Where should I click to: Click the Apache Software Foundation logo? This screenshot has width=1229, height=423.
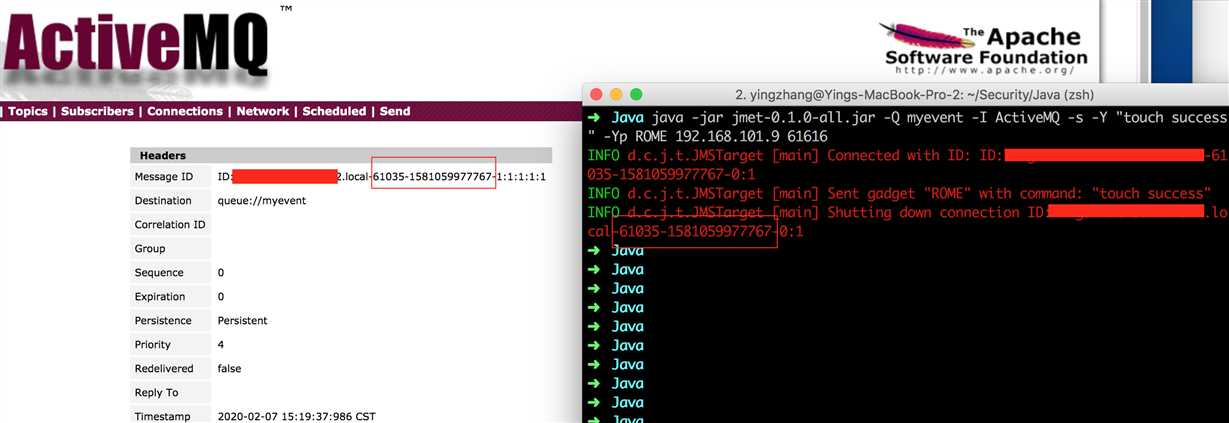pos(983,48)
